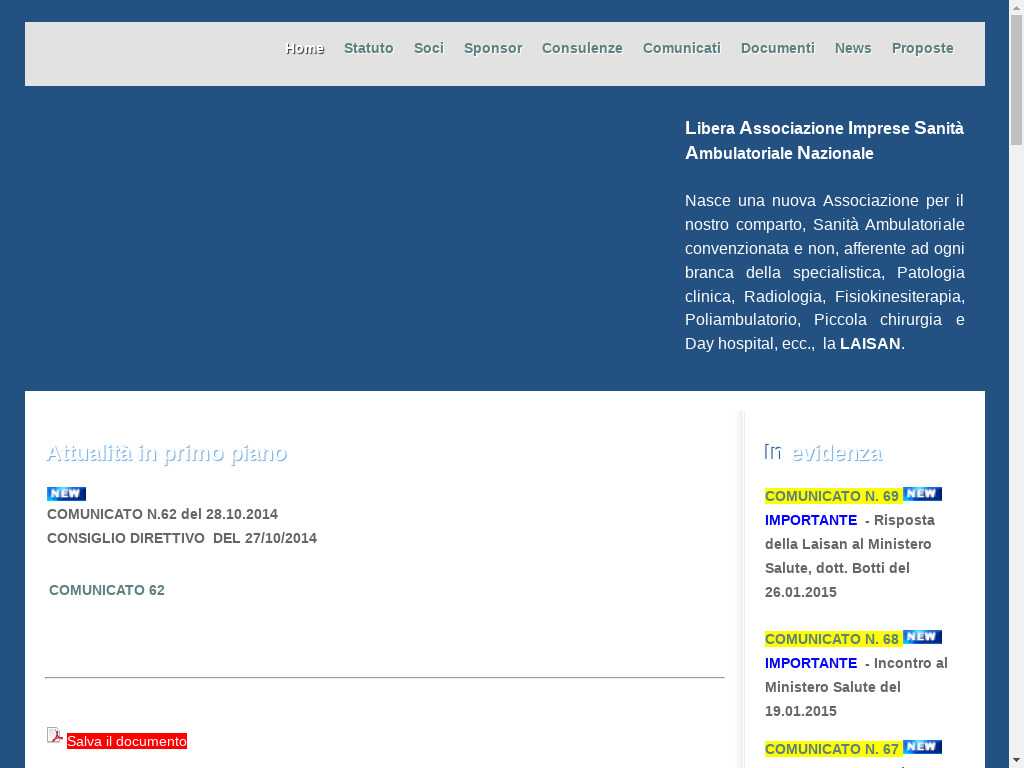Navigate to the Sponsor section
The height and width of the screenshot is (768, 1024).
click(x=492, y=48)
